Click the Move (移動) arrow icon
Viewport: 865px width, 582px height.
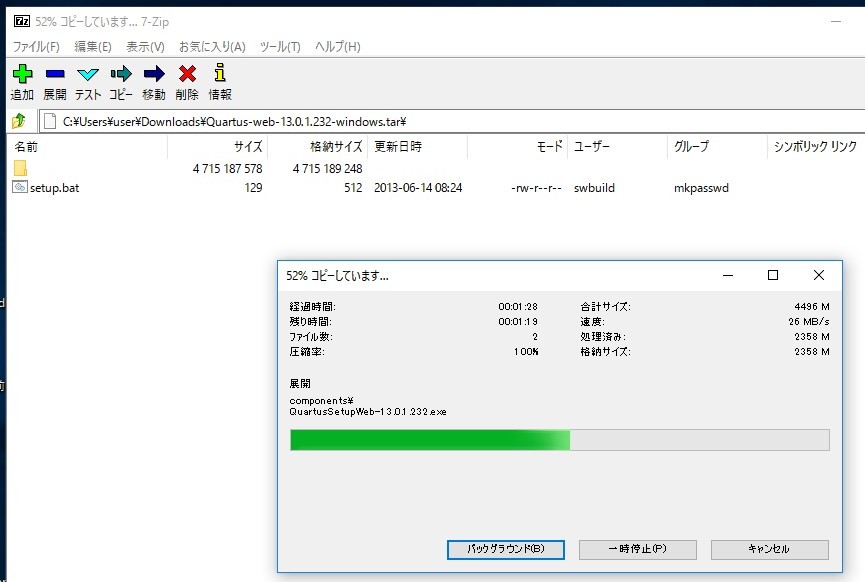pos(154,73)
